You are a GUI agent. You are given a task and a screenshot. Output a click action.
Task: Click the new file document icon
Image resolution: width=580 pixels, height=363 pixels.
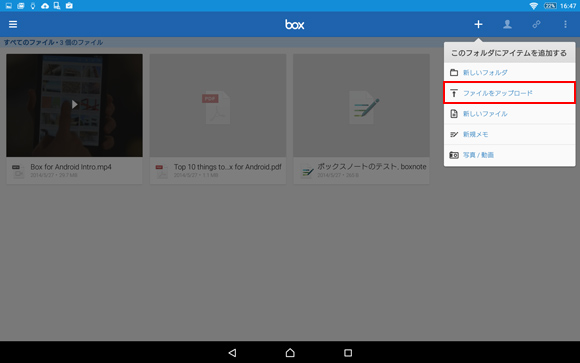click(454, 114)
